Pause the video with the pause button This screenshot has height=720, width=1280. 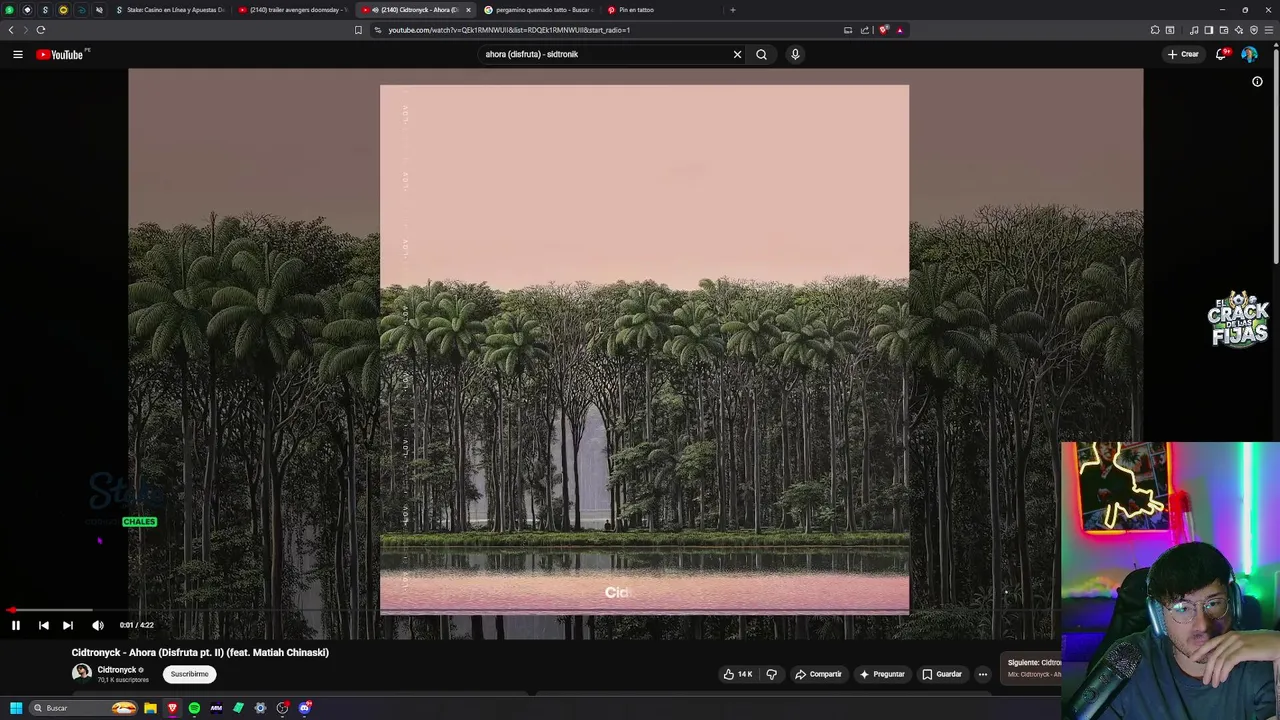16,625
